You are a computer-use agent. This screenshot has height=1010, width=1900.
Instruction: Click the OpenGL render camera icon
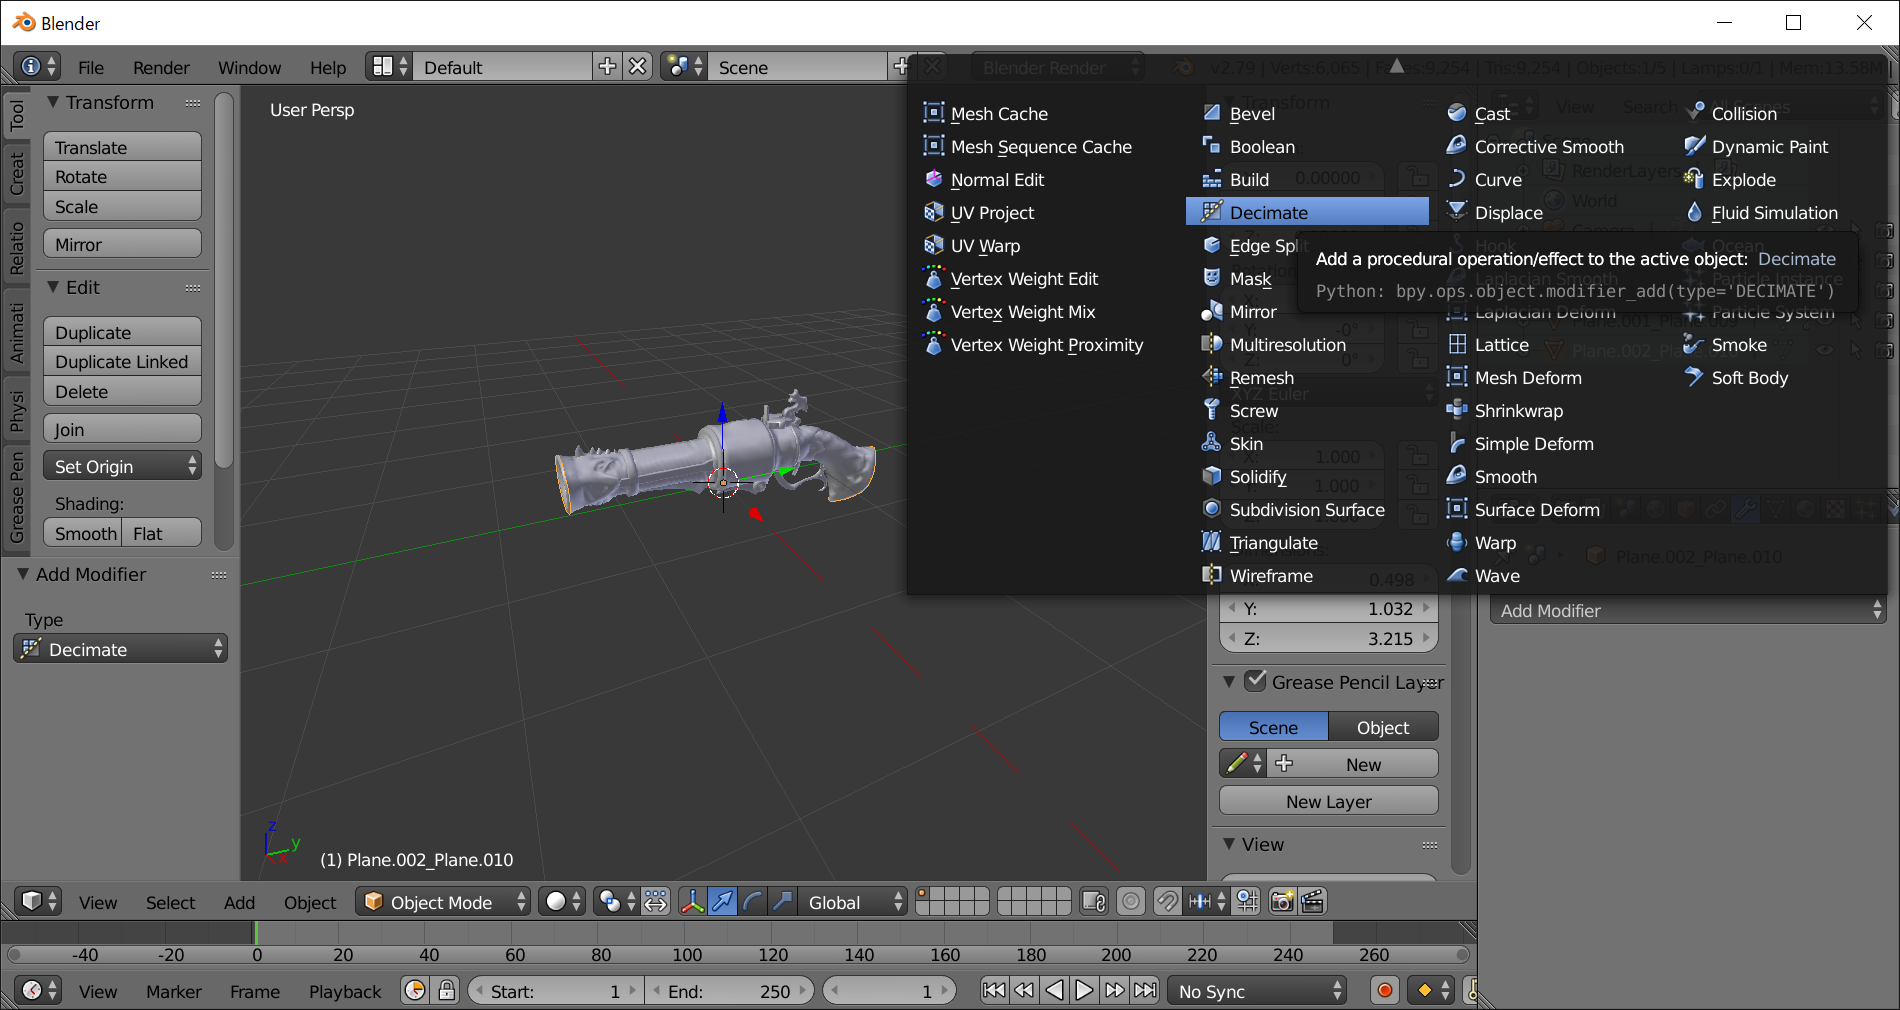[x=1281, y=901]
